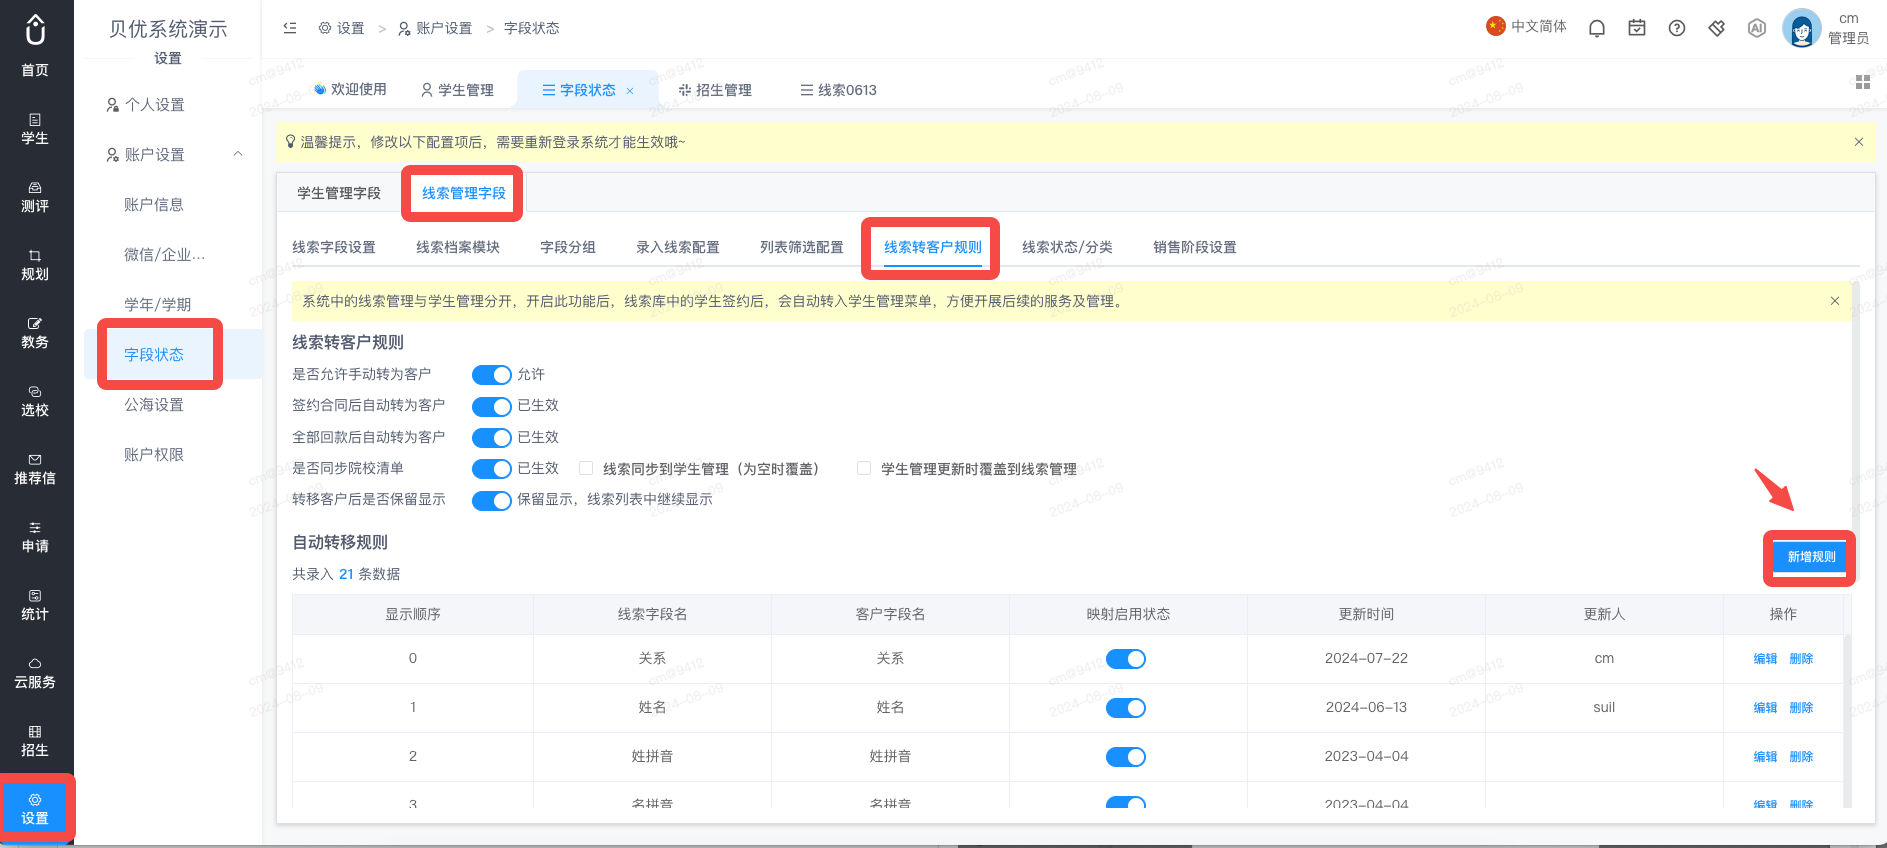Open the calendar icon in top bar
Viewport: 1887px width, 848px height.
coord(1637,28)
